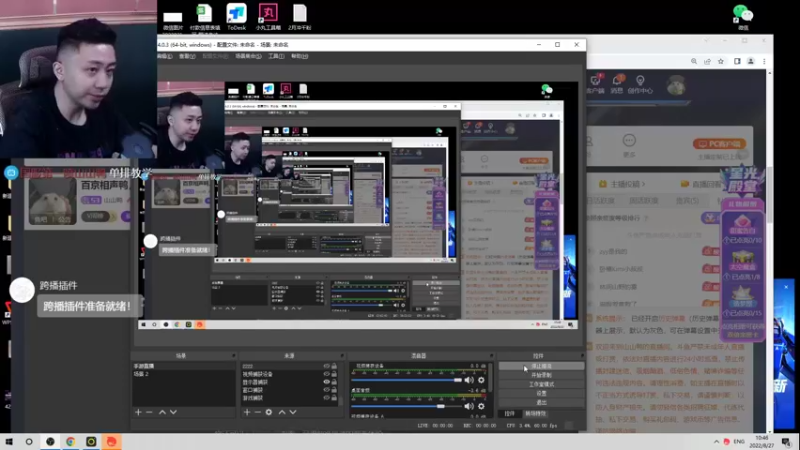Open browser side panel icon

737,61
